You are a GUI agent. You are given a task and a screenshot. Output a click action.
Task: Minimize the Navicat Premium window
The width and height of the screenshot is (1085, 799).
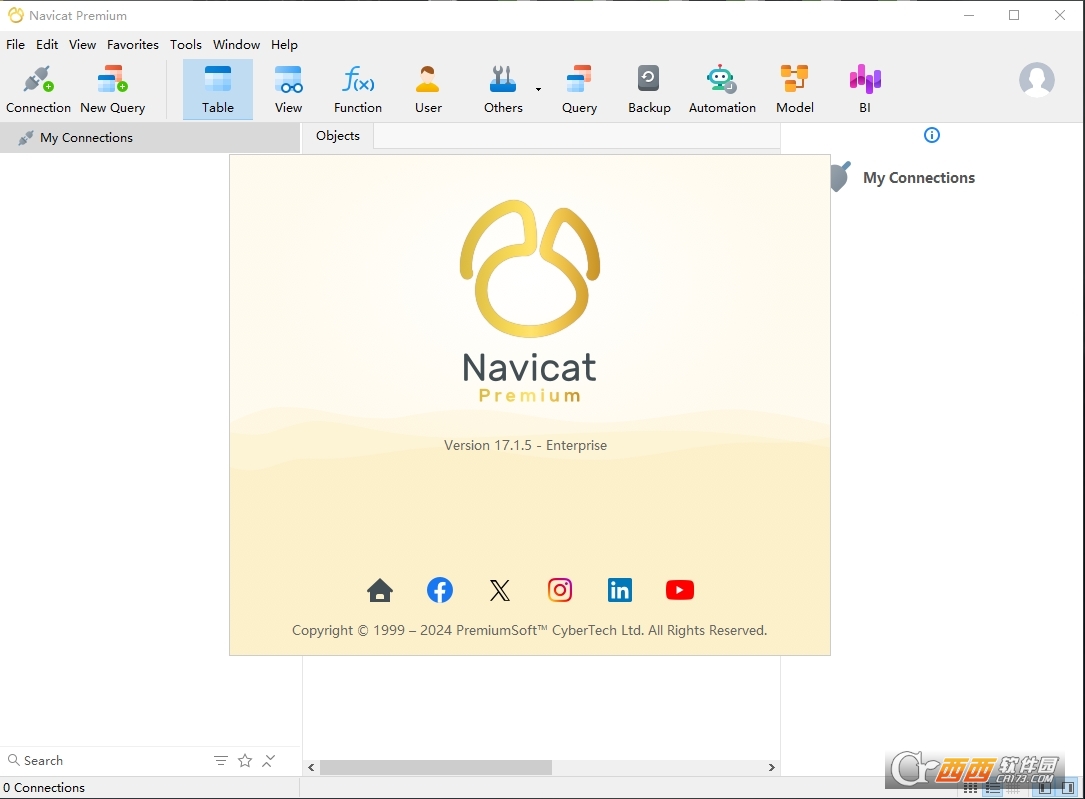[x=969, y=15]
